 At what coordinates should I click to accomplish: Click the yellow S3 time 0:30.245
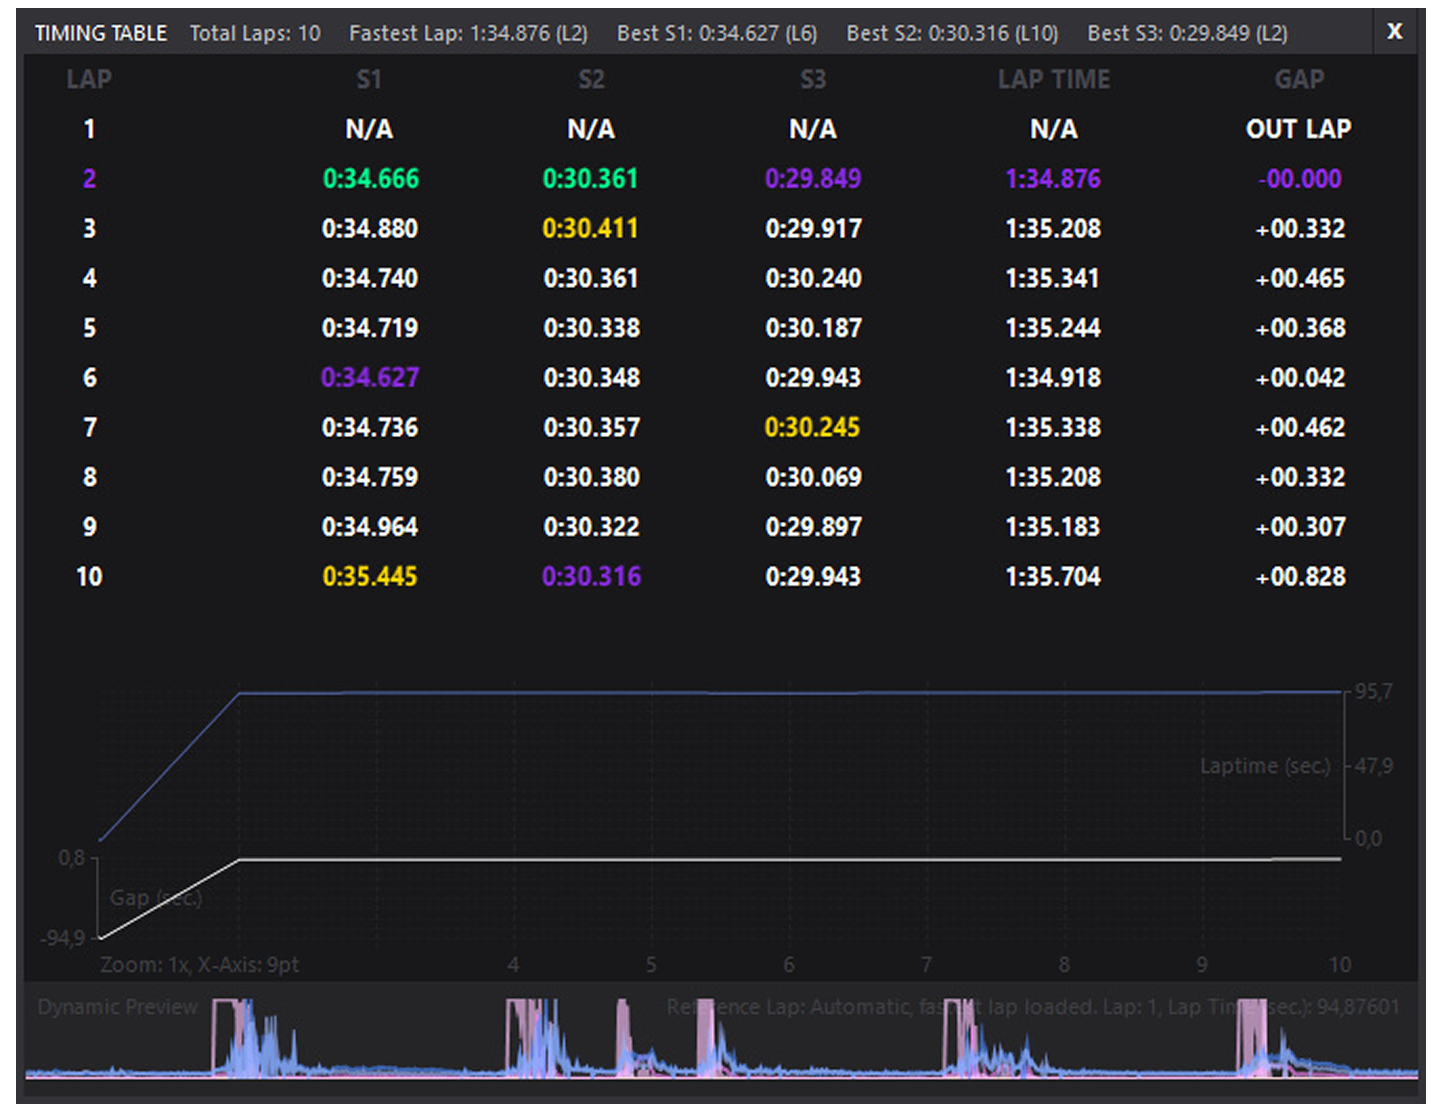[812, 428]
